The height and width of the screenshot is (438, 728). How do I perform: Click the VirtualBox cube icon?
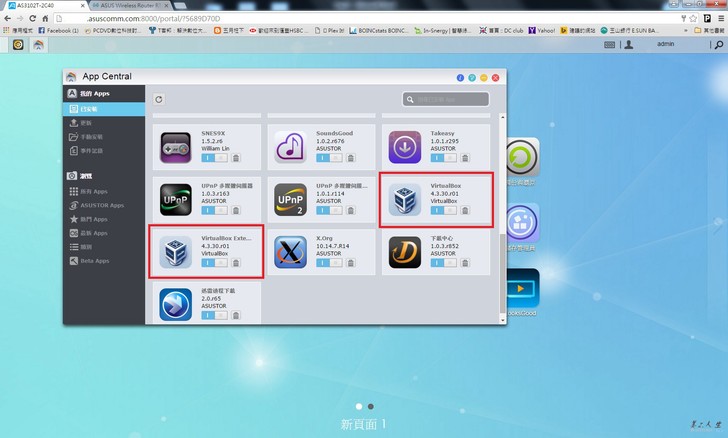404,199
